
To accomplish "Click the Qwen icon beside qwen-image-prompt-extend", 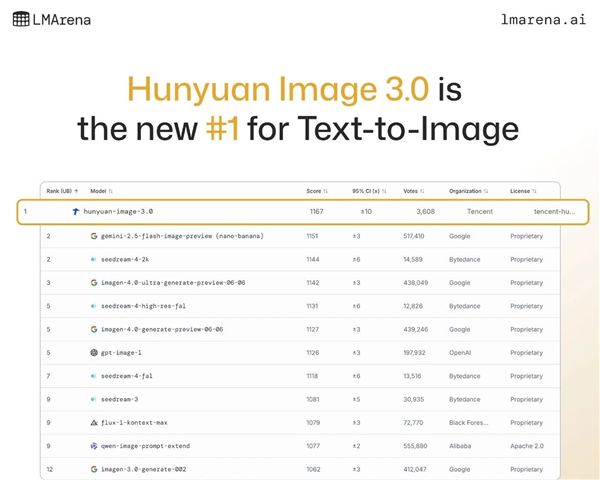I will [94, 446].
